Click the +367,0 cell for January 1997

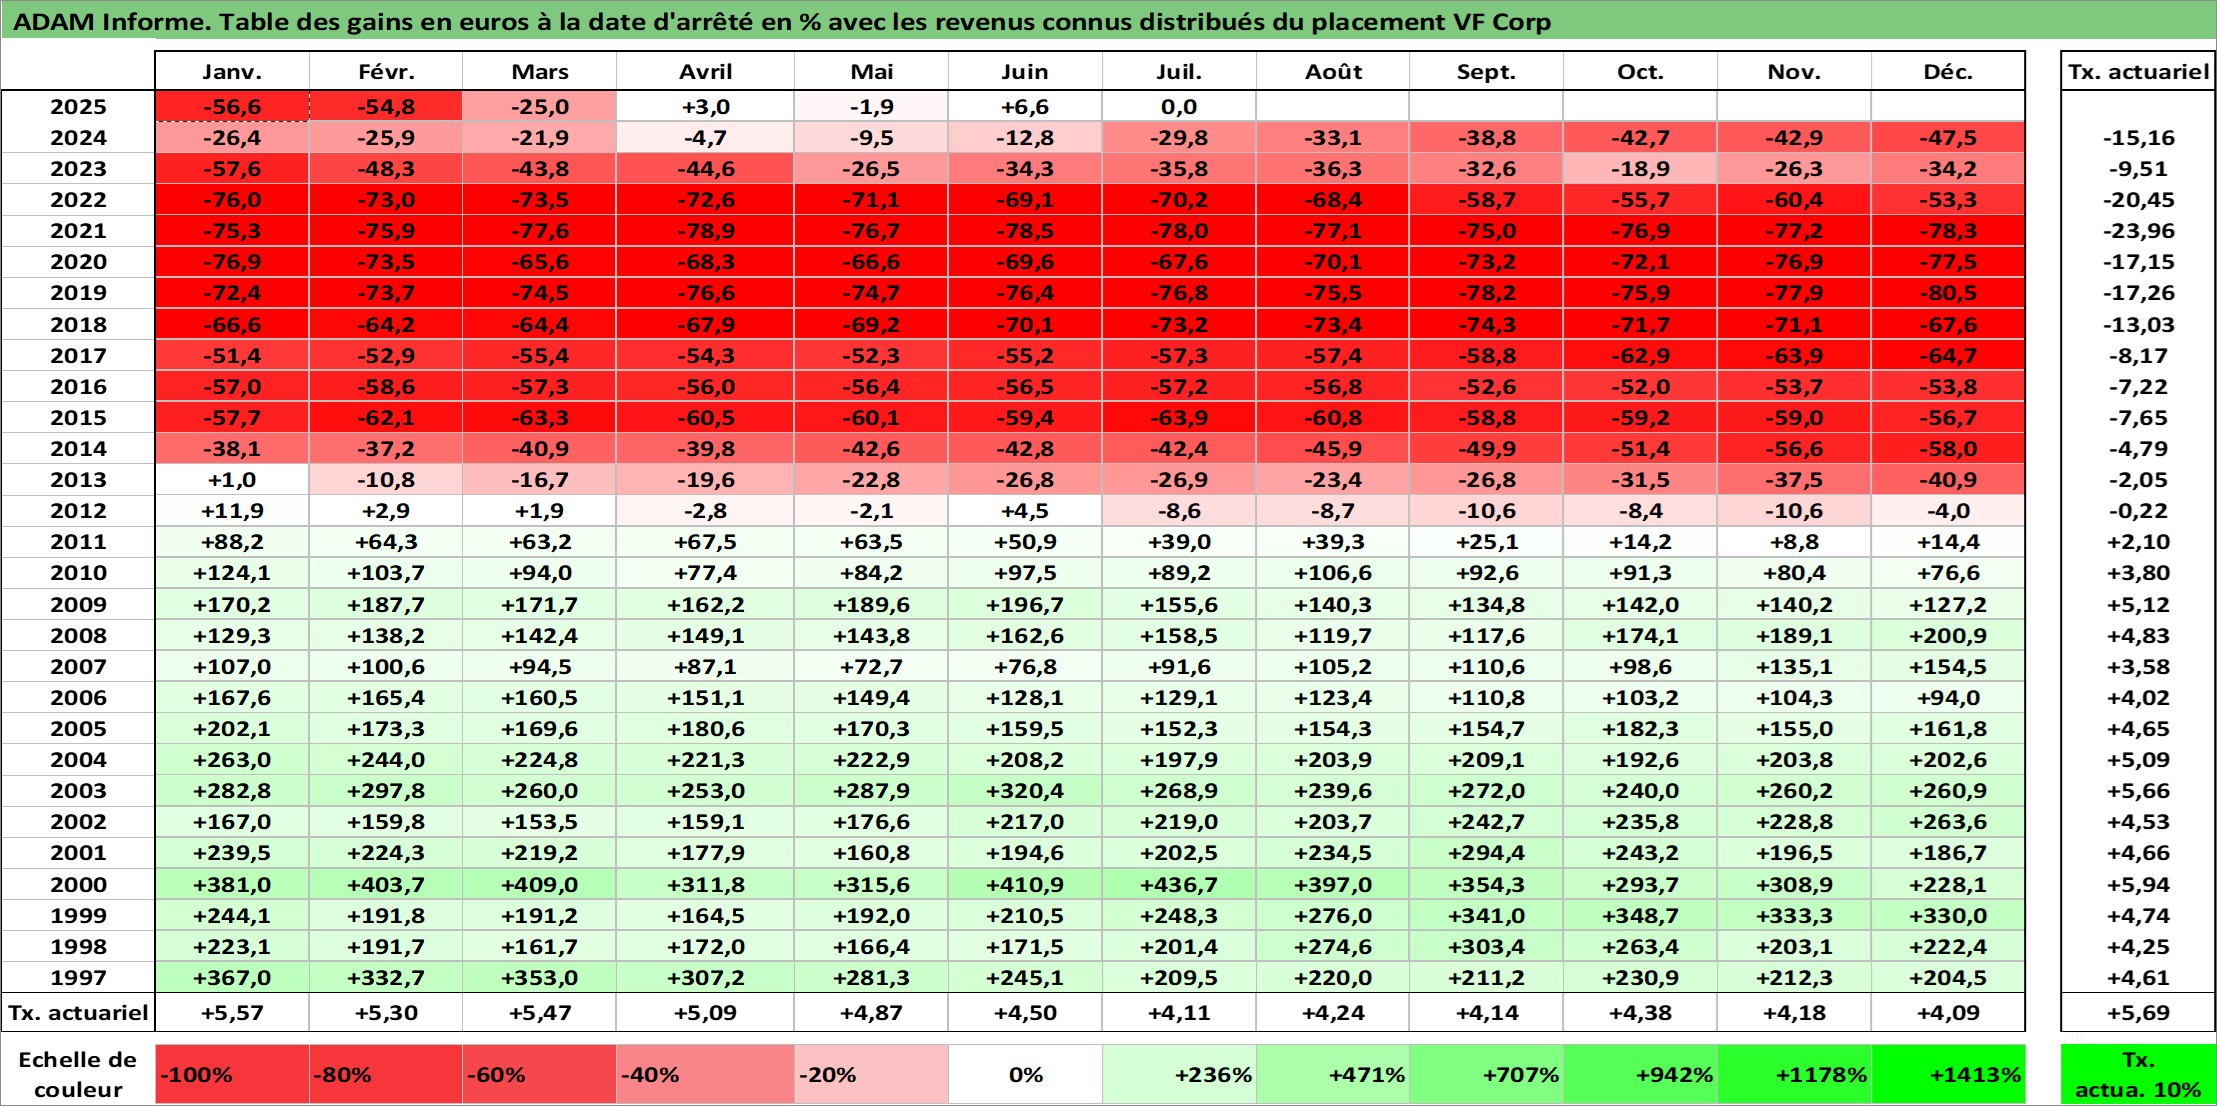[x=232, y=977]
